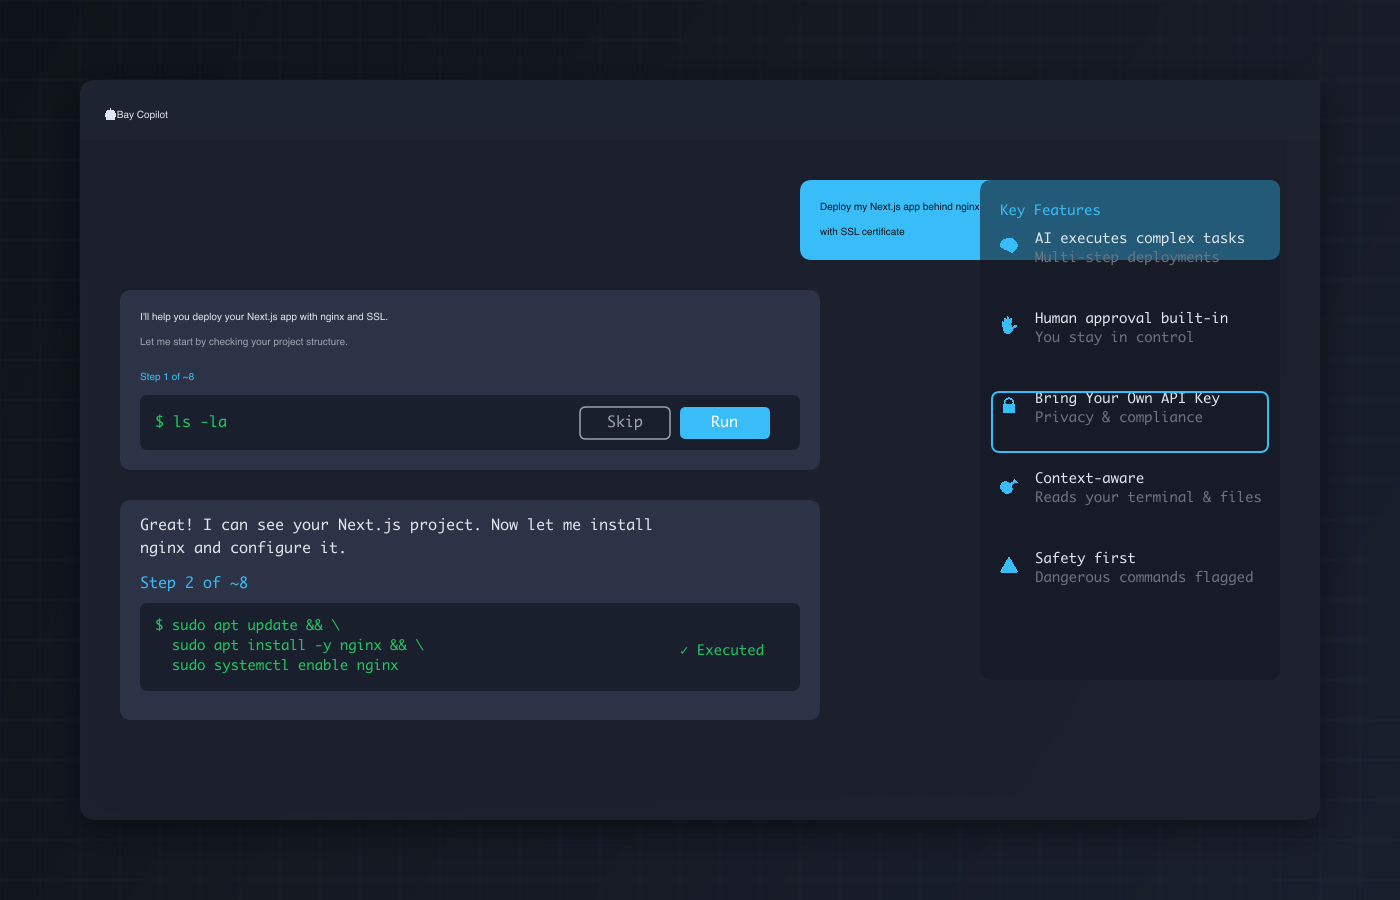Click the Bay Copilot robot logo
Image resolution: width=1400 pixels, height=900 pixels.
coord(110,114)
